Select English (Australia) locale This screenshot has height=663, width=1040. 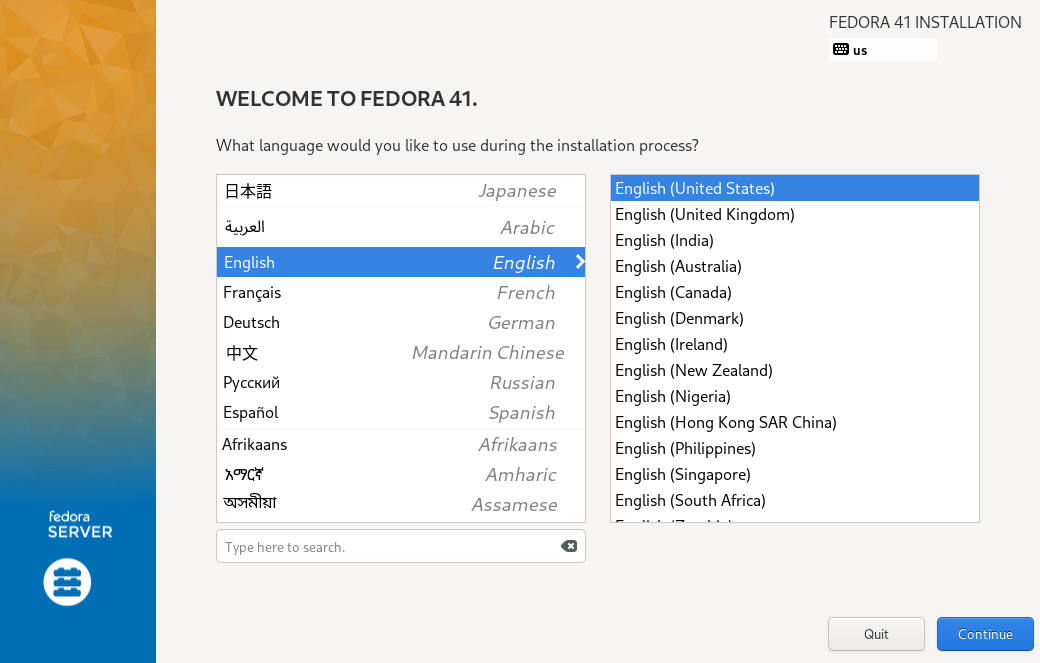click(795, 267)
